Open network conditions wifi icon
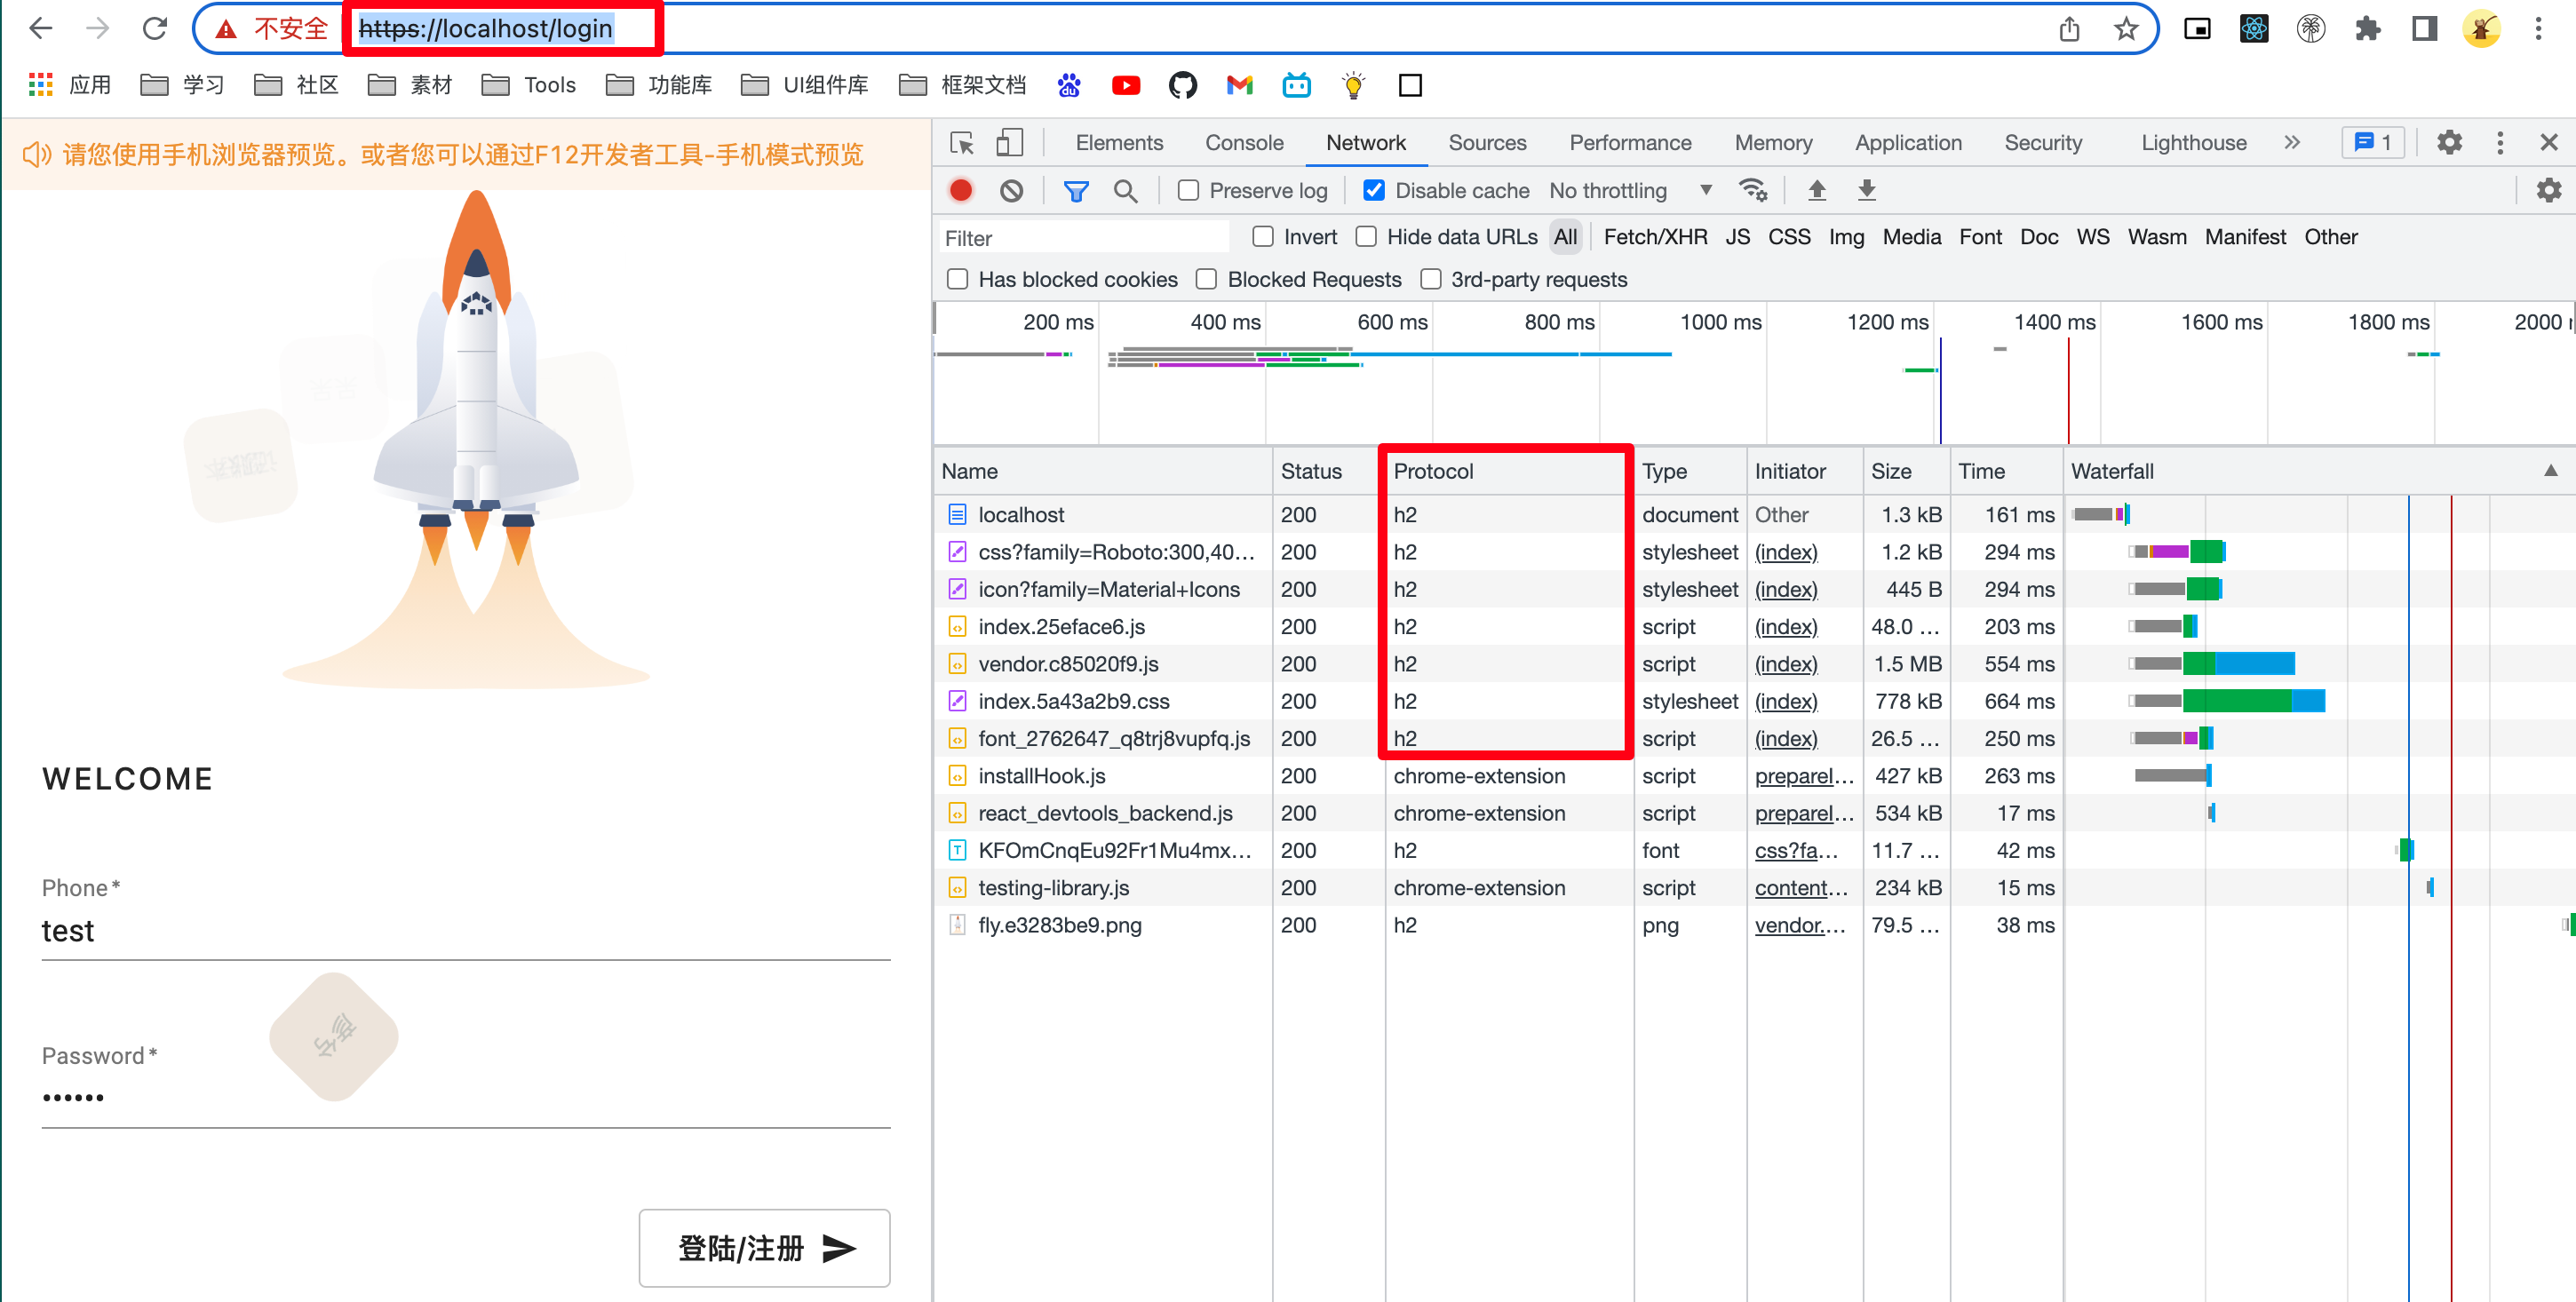 [x=1753, y=190]
